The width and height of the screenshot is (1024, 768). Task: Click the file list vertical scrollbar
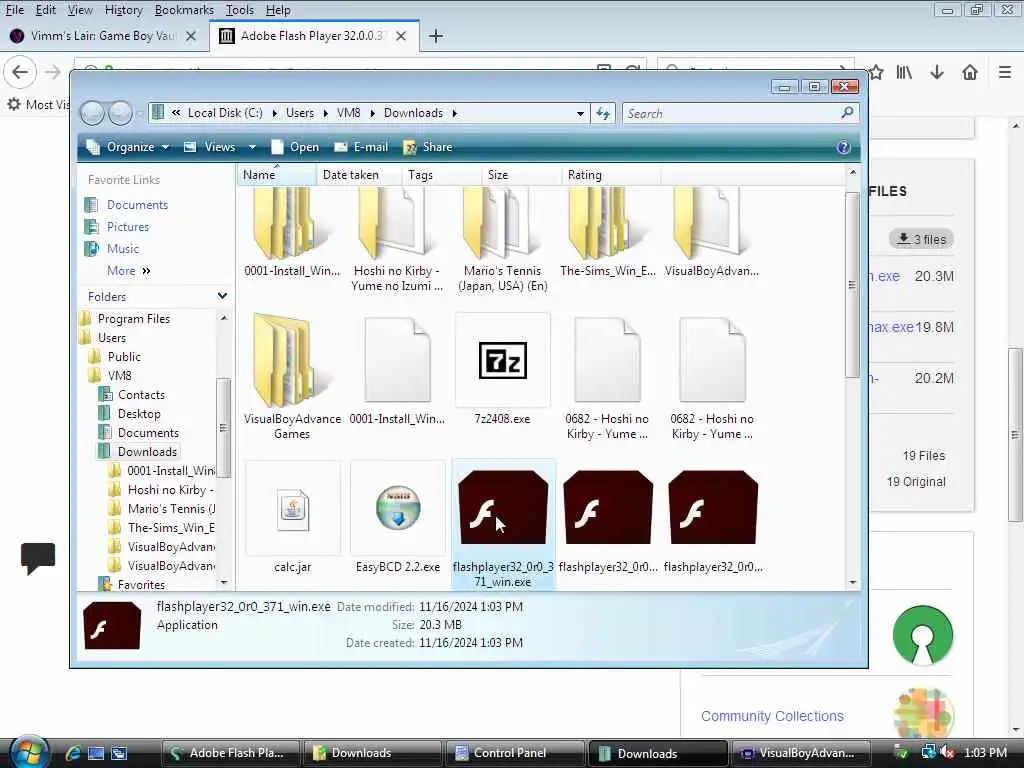(852, 284)
